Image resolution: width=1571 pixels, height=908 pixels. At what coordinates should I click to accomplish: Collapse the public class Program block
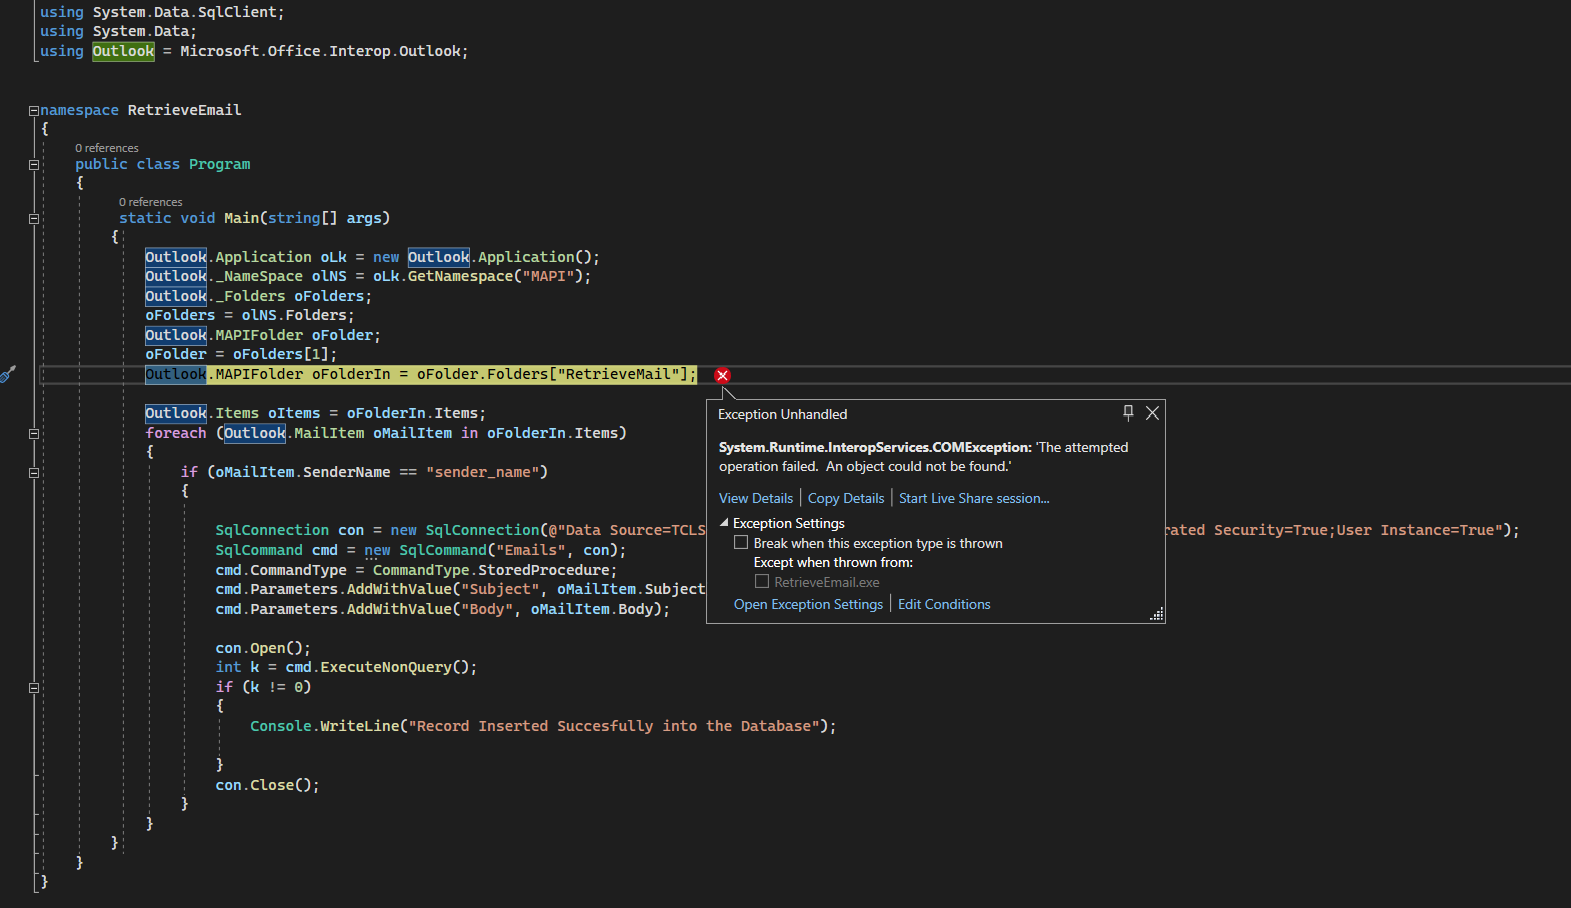pos(34,165)
